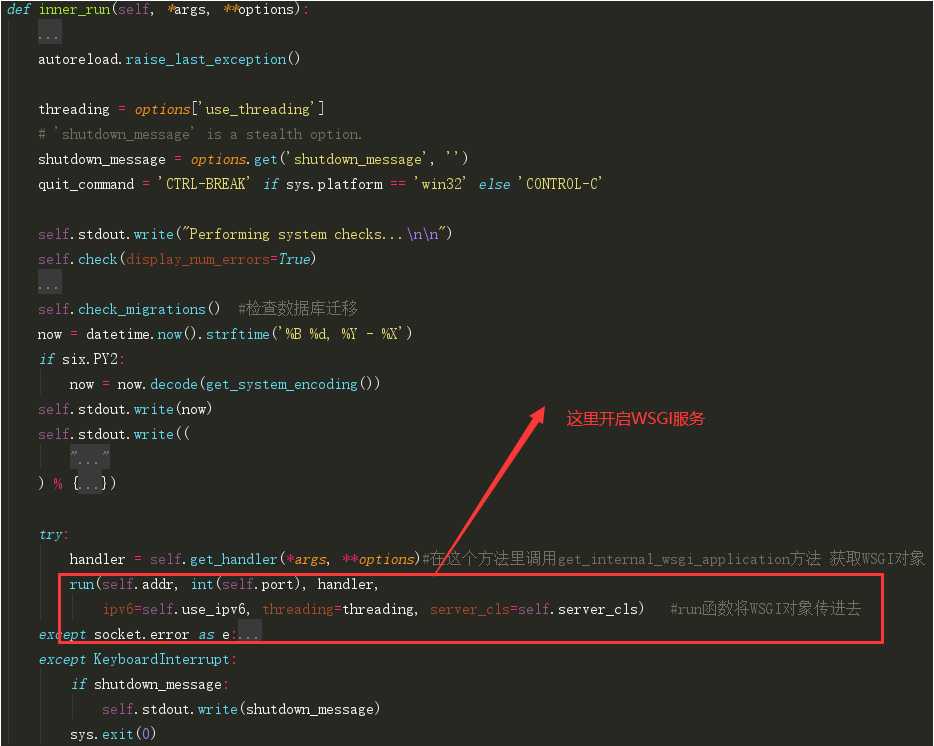Click datetime.now() call

click(141, 334)
